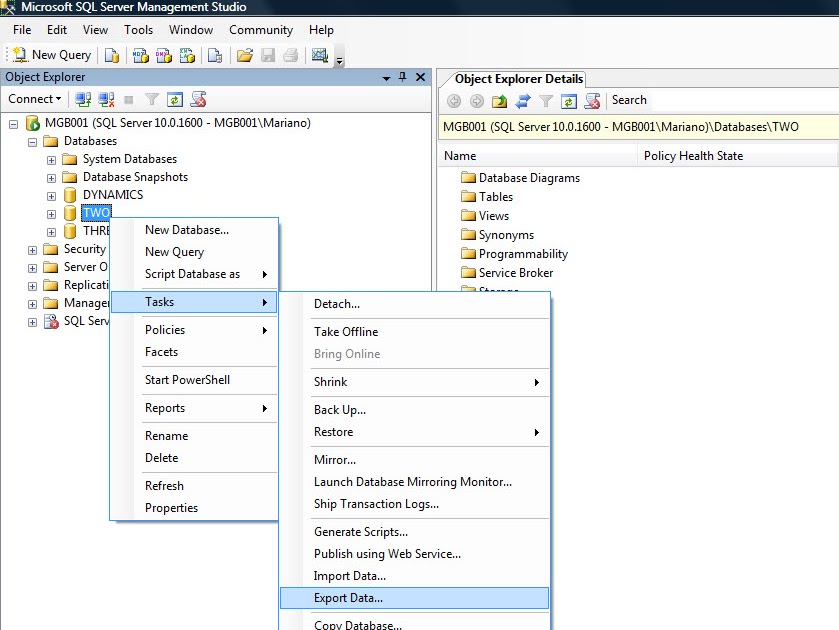Click Policy Health State column header
The image size is (839, 630).
pos(737,156)
